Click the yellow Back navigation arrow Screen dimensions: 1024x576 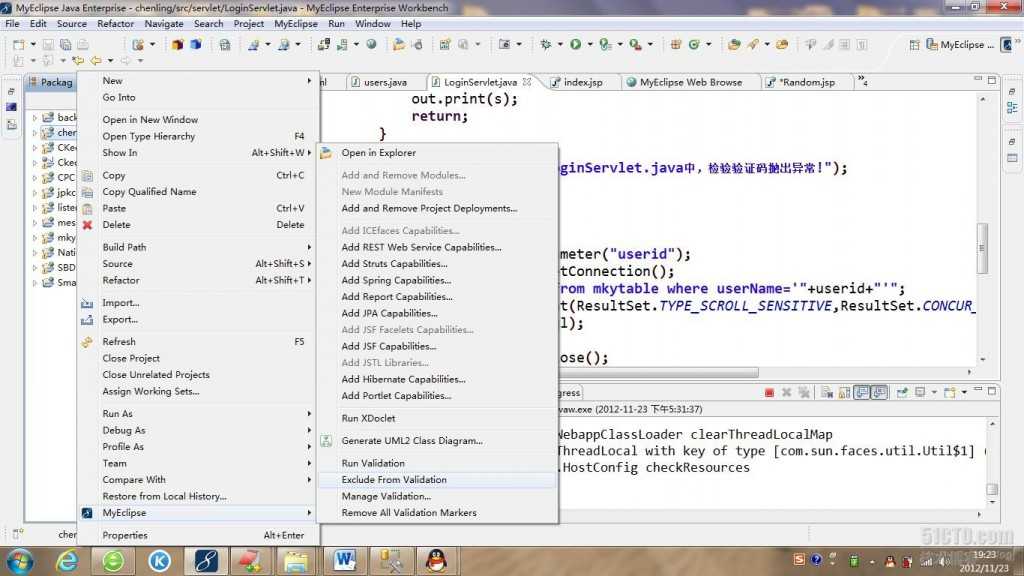[95, 61]
